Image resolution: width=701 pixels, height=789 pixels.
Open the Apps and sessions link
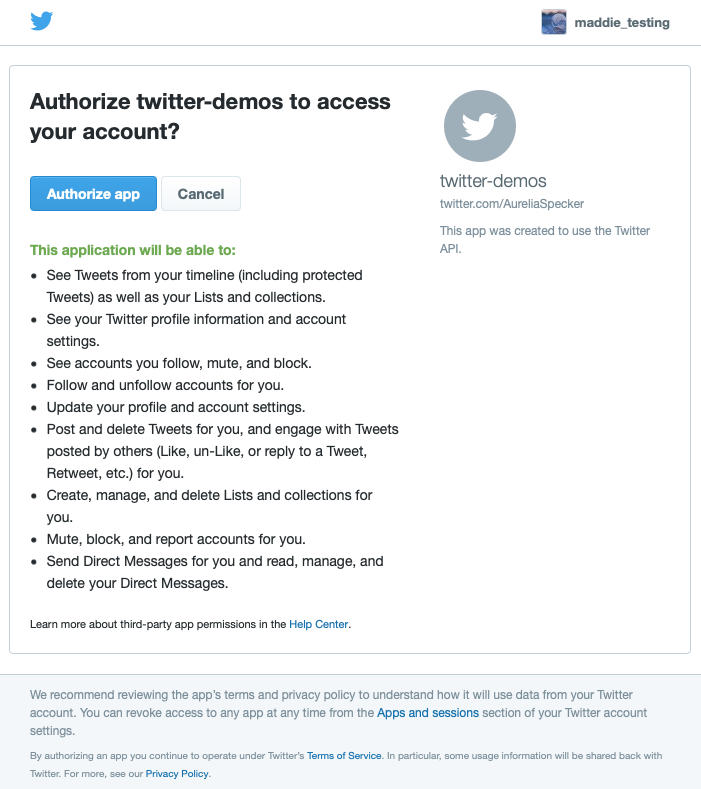coord(428,713)
